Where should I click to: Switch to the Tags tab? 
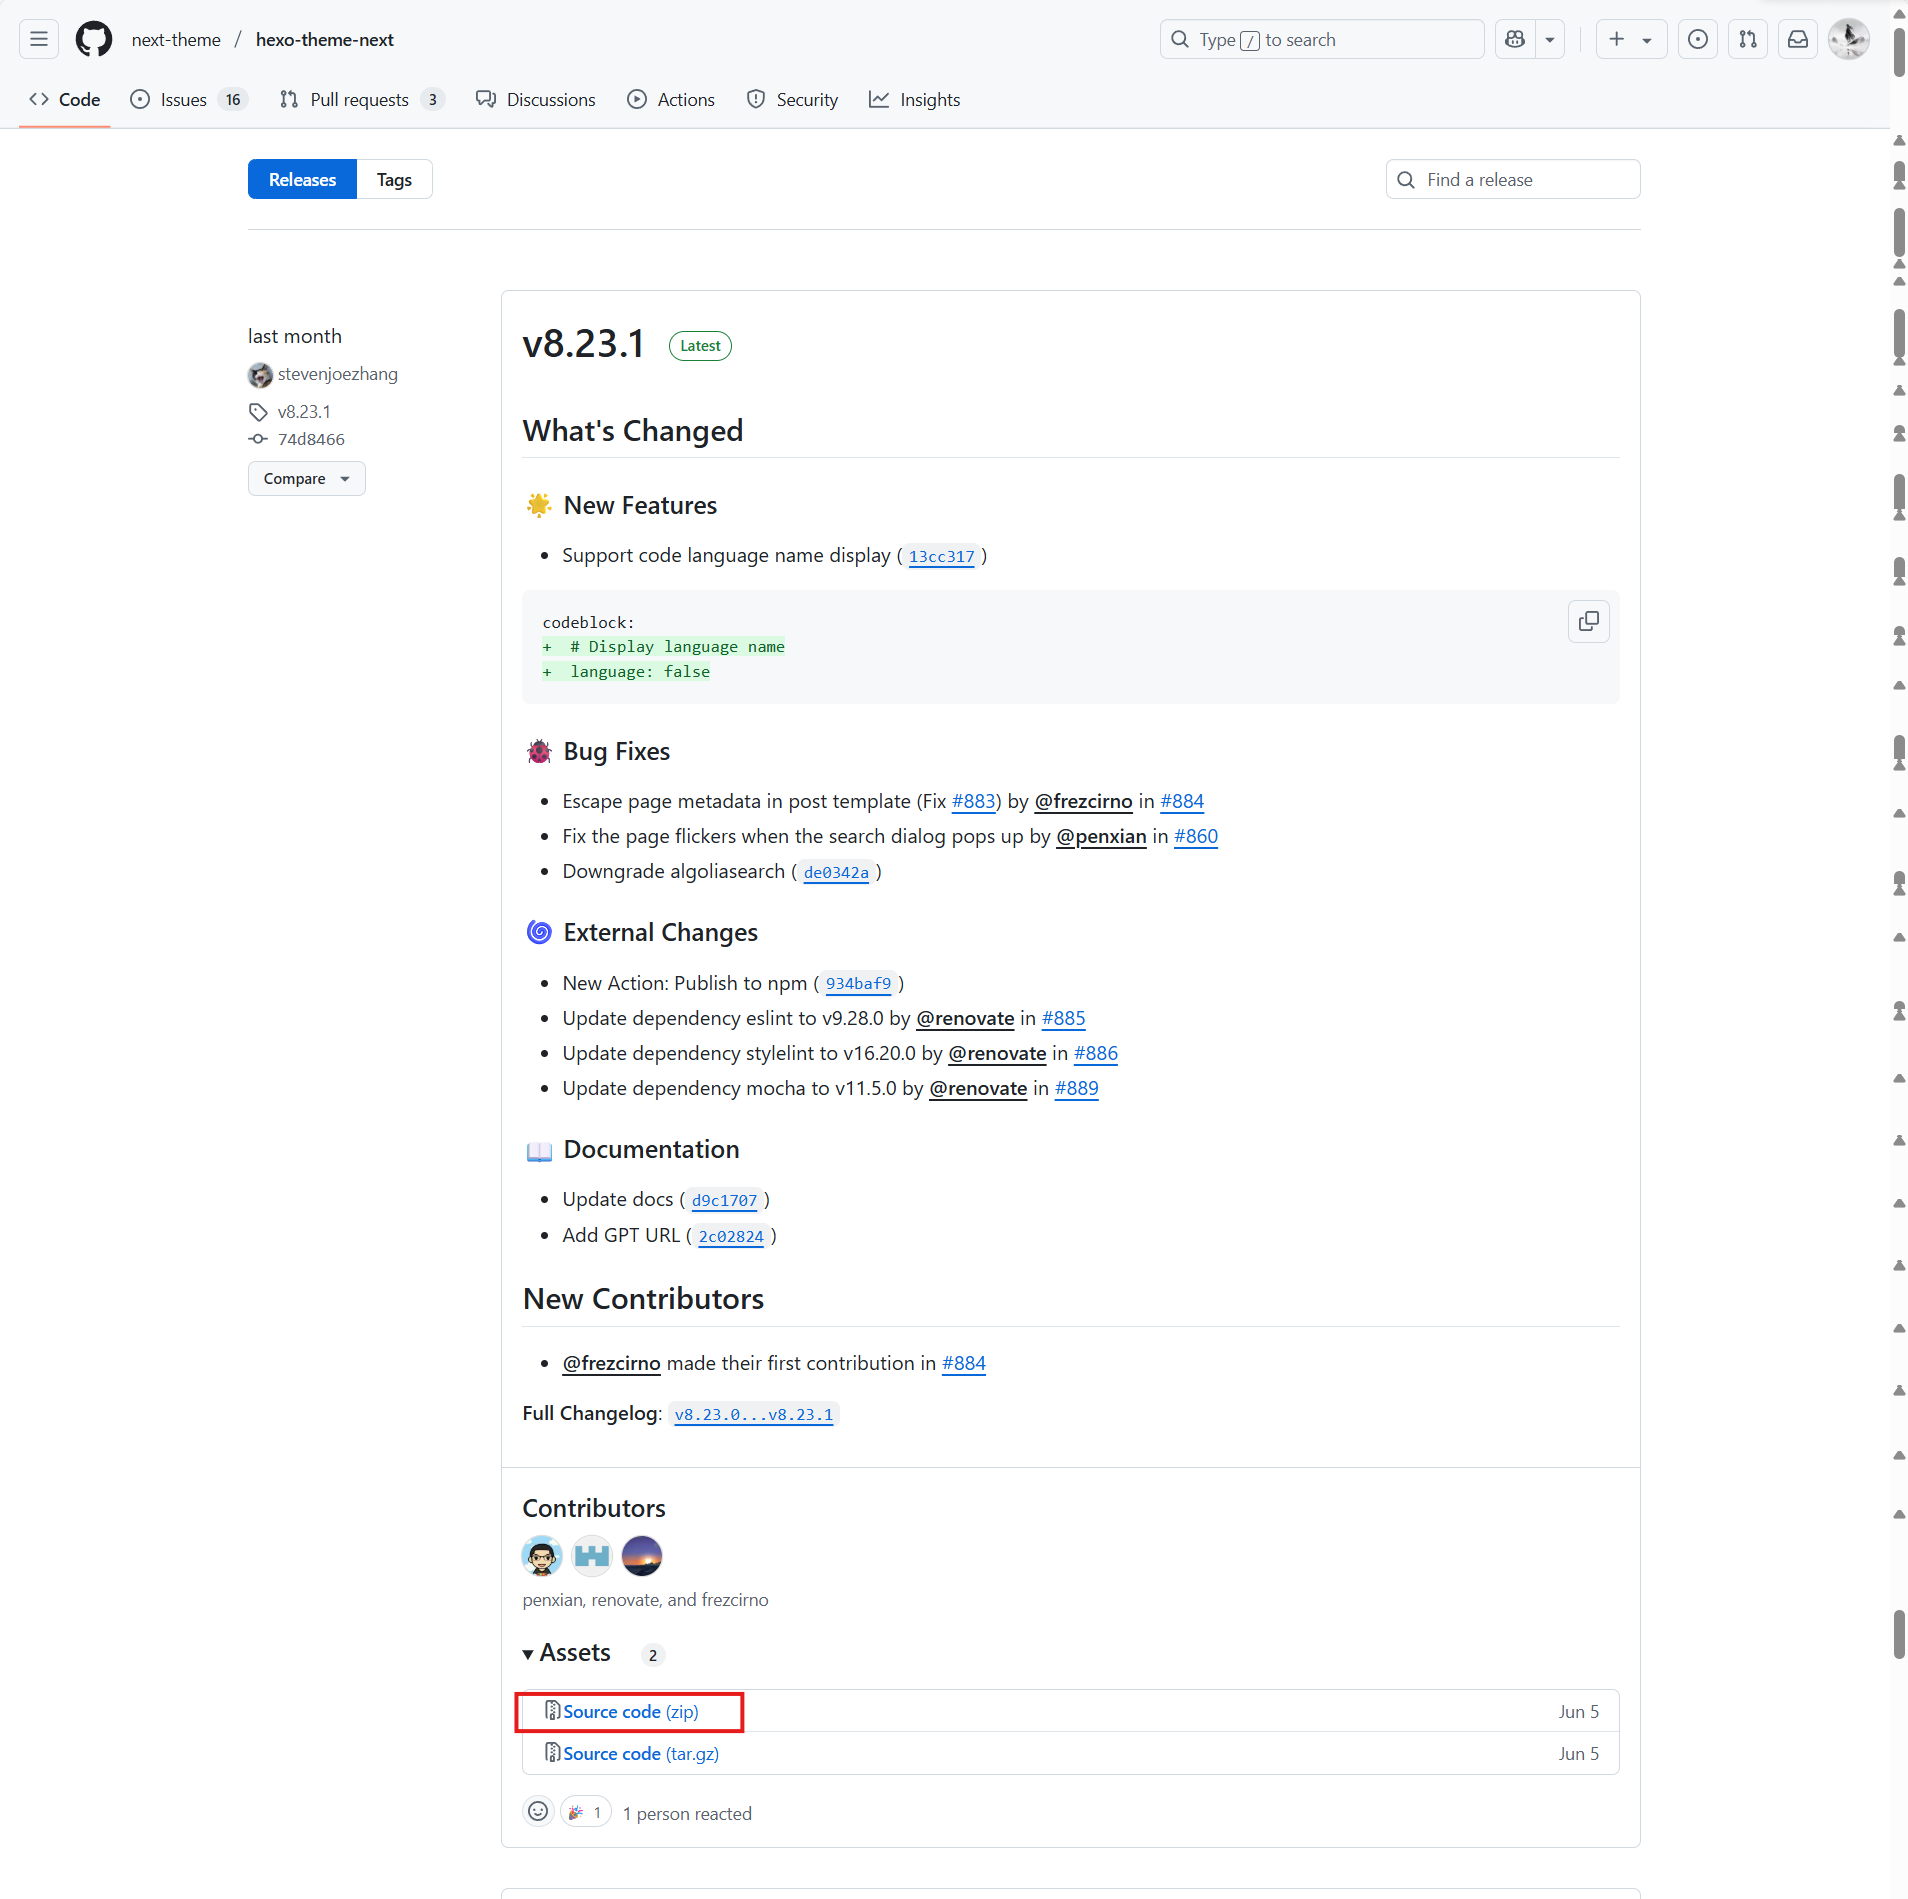[x=394, y=180]
